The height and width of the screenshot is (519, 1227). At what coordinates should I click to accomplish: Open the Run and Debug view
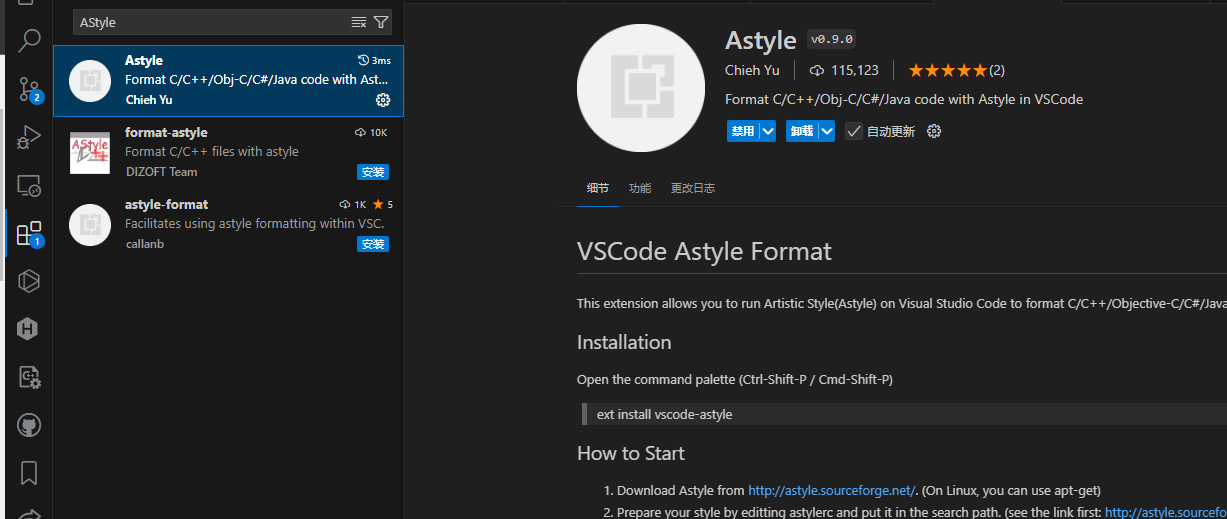click(x=29, y=137)
